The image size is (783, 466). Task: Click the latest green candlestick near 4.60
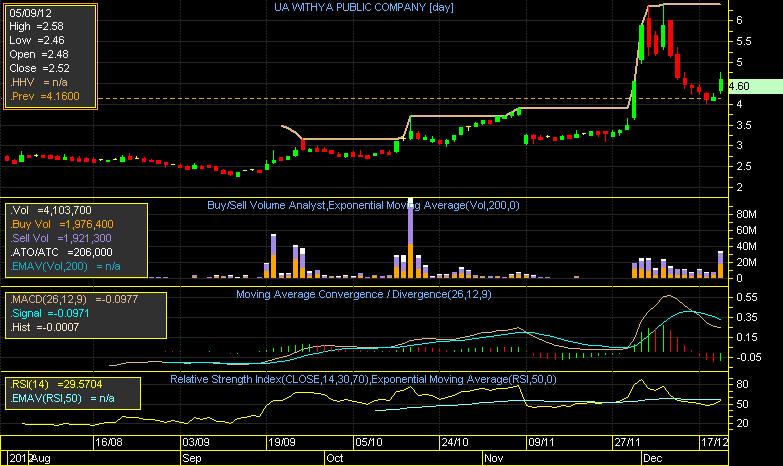pos(721,83)
